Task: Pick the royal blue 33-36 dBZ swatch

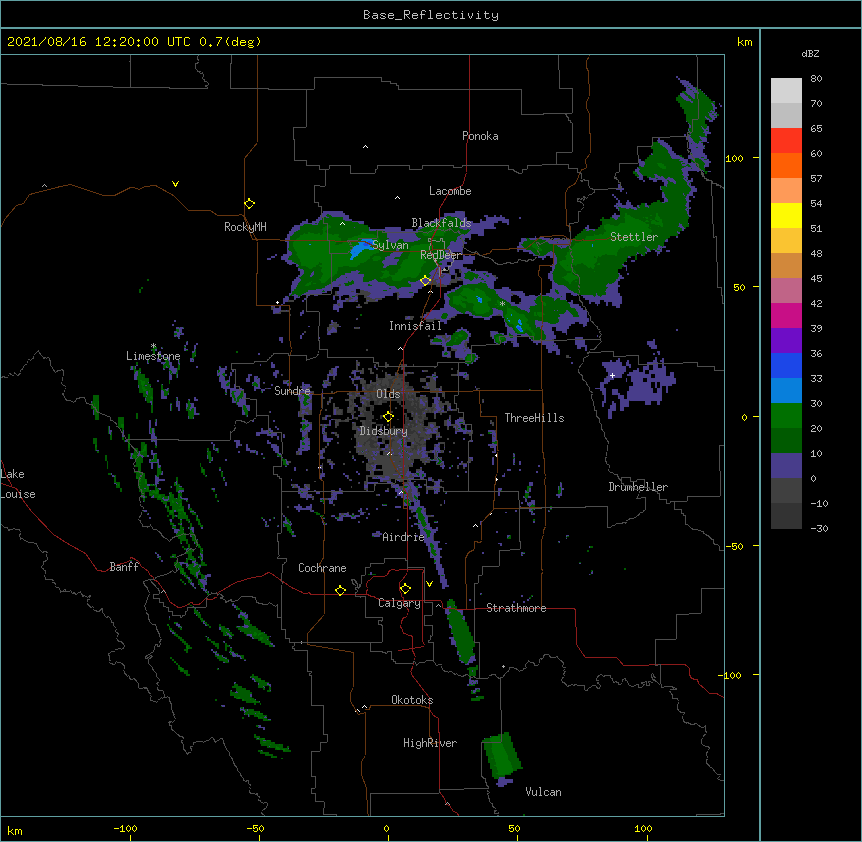Action: tap(786, 365)
